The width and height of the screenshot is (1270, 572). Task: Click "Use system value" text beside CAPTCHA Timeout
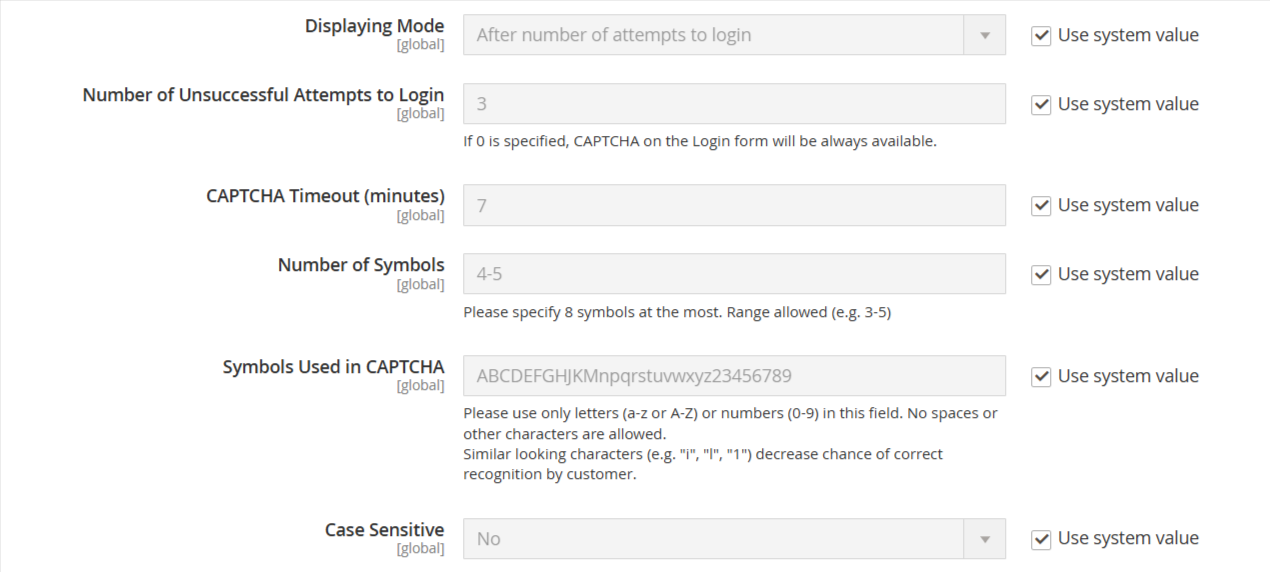coord(1127,205)
